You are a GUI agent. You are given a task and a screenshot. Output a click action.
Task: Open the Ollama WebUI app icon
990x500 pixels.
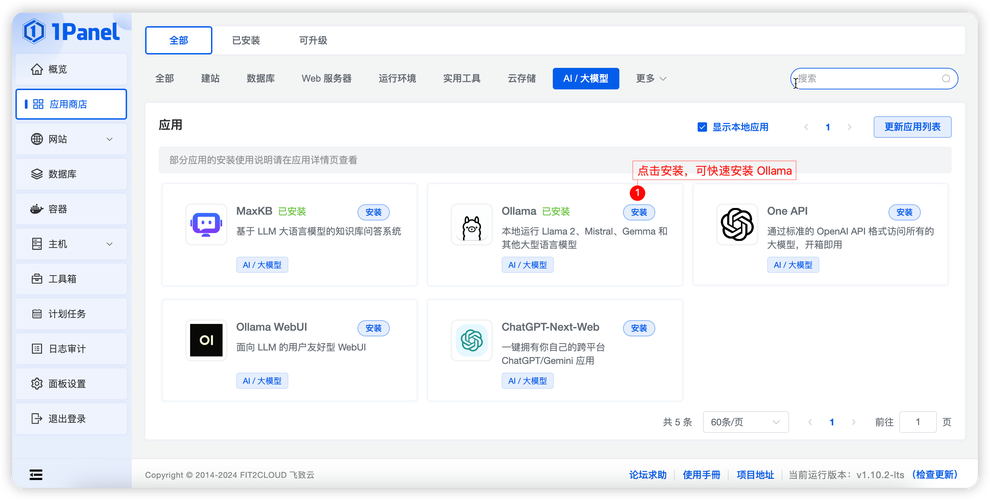[x=206, y=340]
